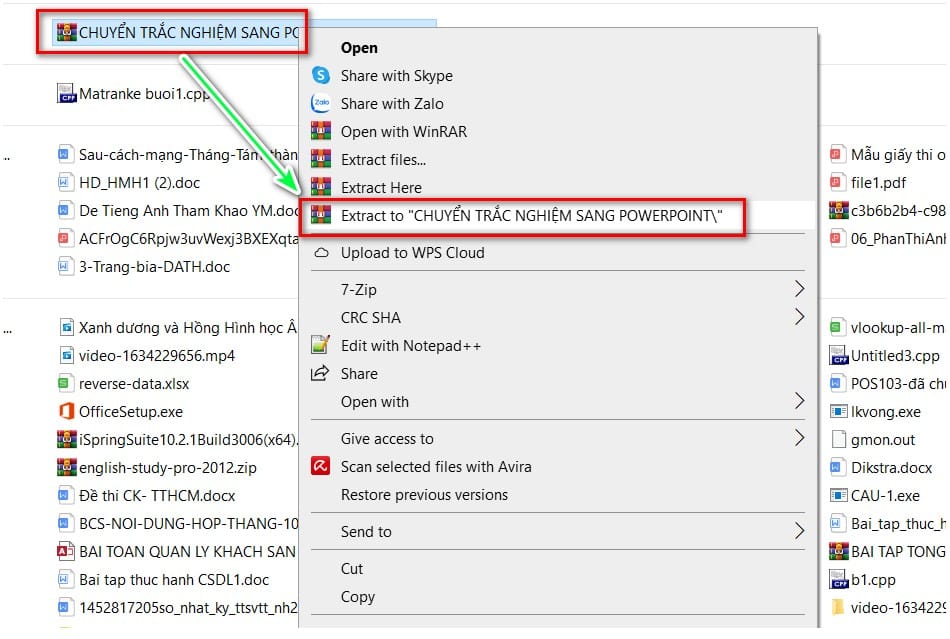Select Cut in the context menu
The image size is (950, 639).
pyautogui.click(x=352, y=569)
